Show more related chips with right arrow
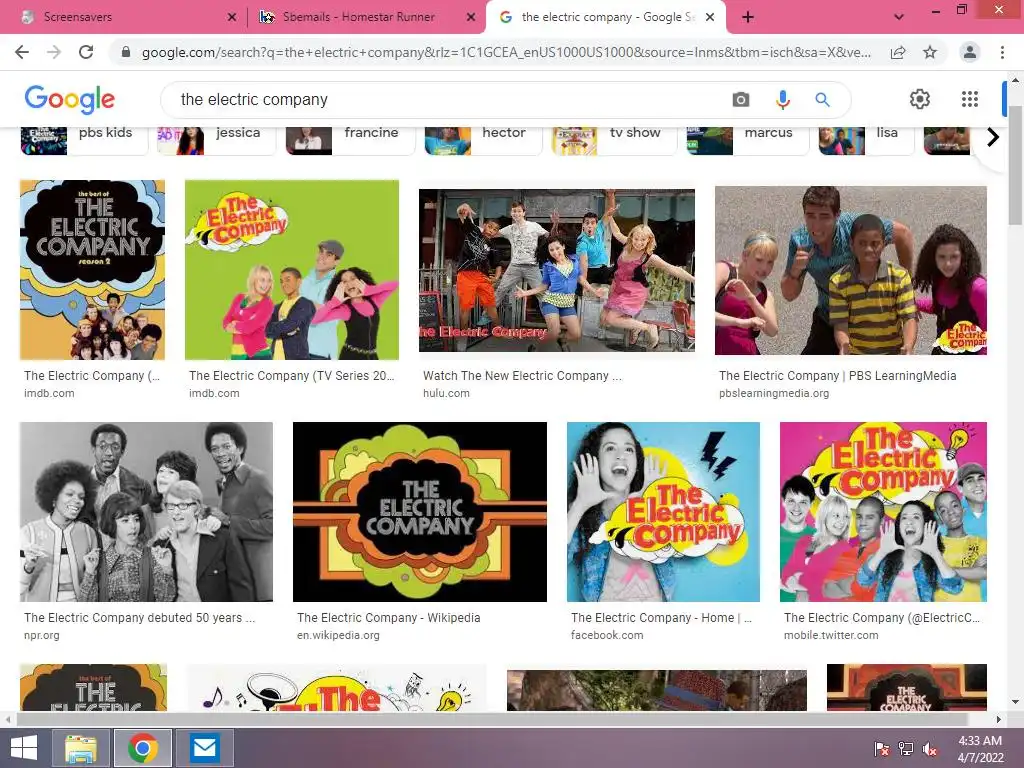 point(993,137)
